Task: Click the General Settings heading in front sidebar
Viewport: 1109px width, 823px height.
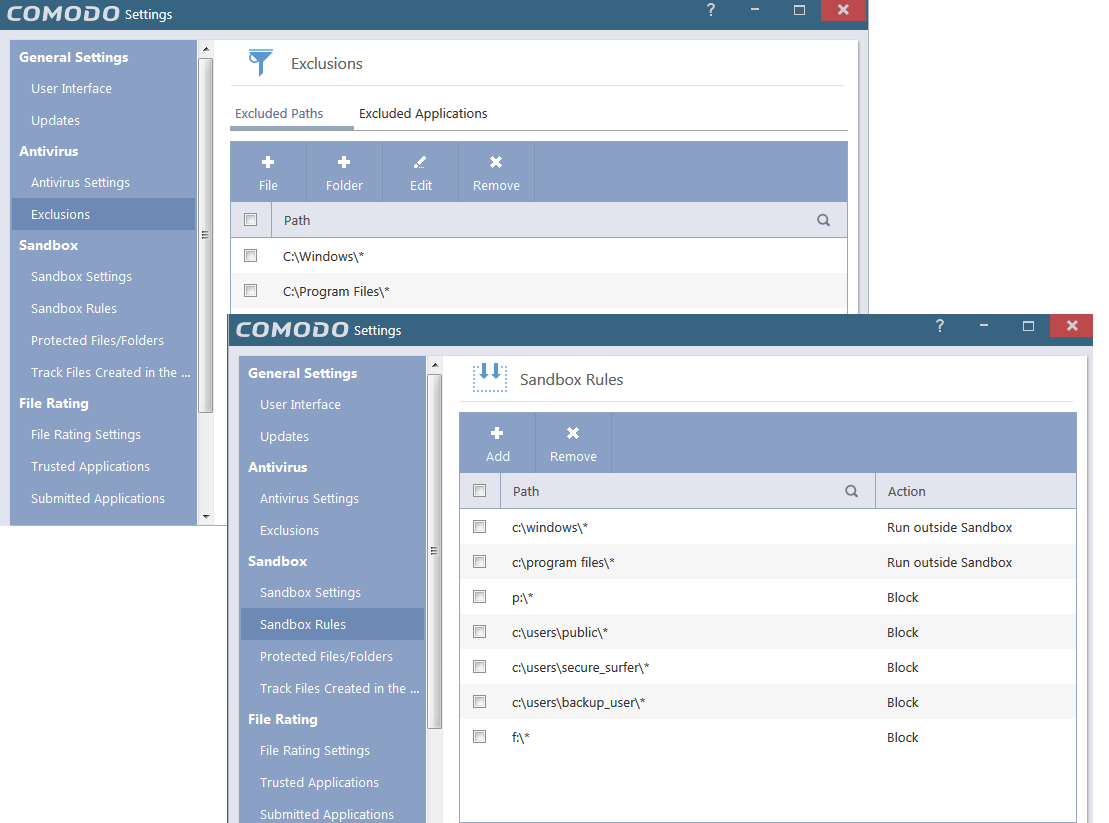Action: coord(303,373)
